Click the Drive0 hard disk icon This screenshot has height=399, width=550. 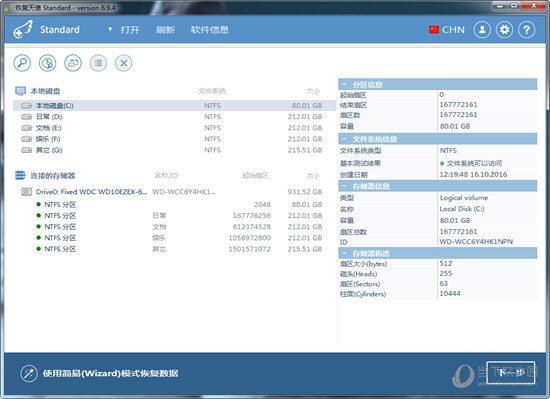(x=26, y=191)
